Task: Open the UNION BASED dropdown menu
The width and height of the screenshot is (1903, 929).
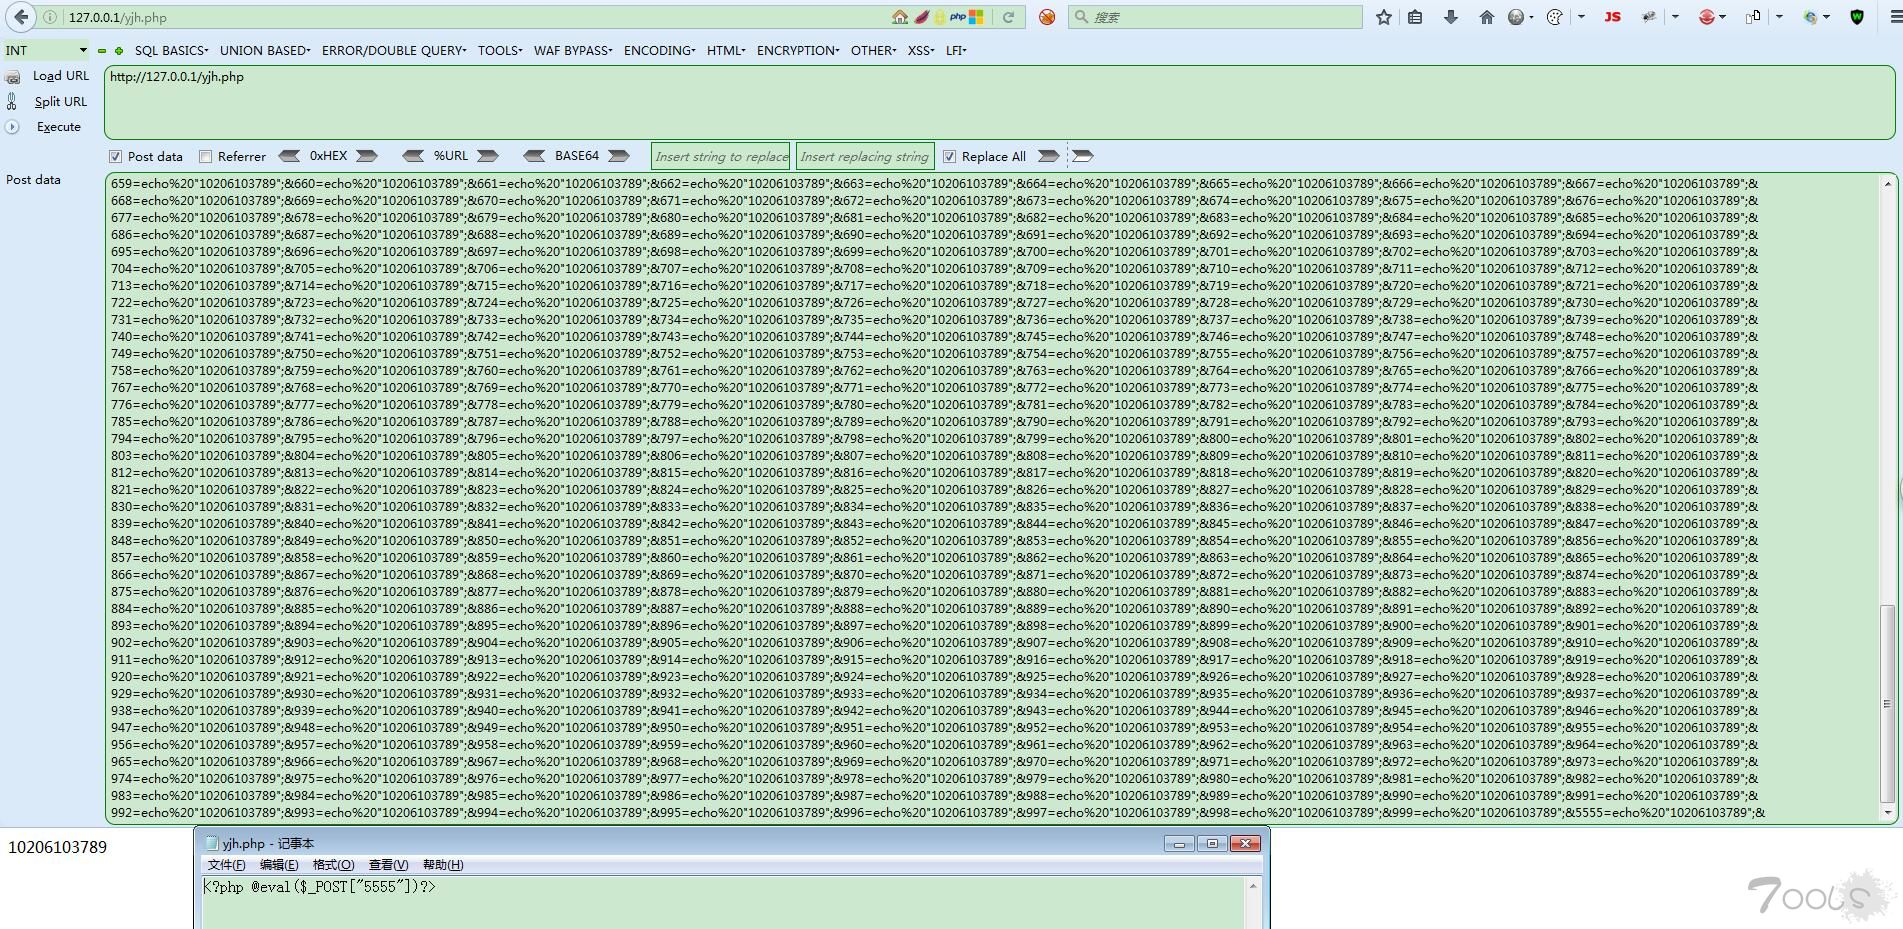Action: (x=265, y=50)
